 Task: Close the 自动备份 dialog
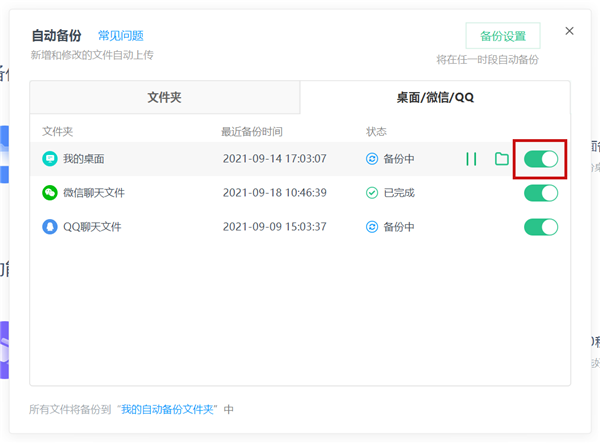[569, 31]
